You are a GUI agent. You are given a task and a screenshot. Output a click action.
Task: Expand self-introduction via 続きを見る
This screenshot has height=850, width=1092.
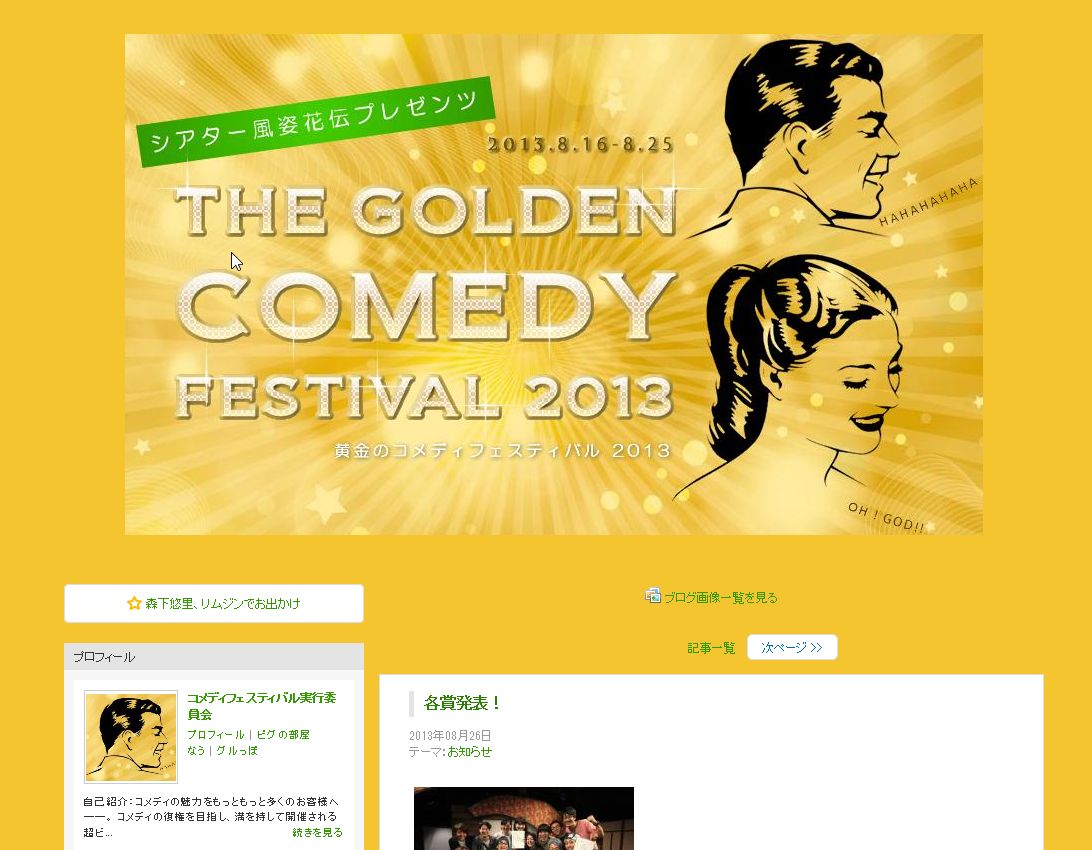pyautogui.click(x=318, y=832)
